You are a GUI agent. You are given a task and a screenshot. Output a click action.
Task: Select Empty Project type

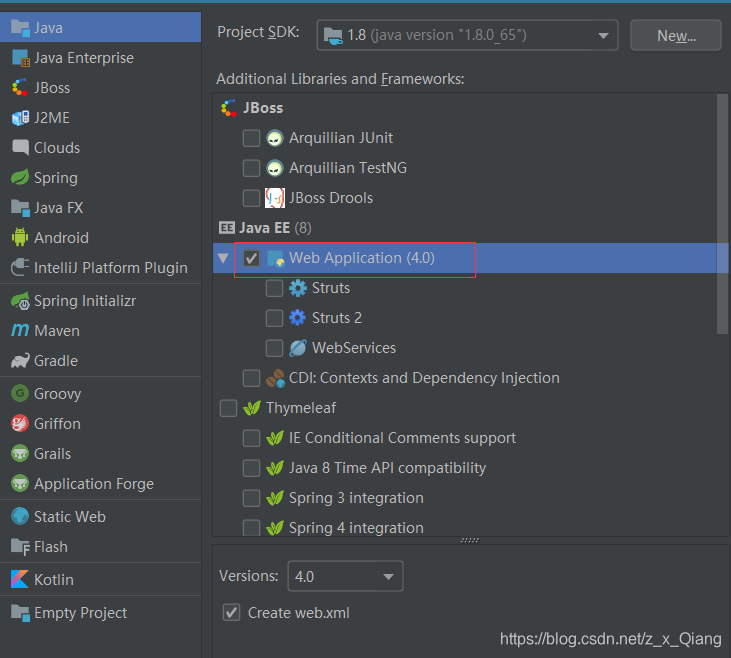point(100,612)
